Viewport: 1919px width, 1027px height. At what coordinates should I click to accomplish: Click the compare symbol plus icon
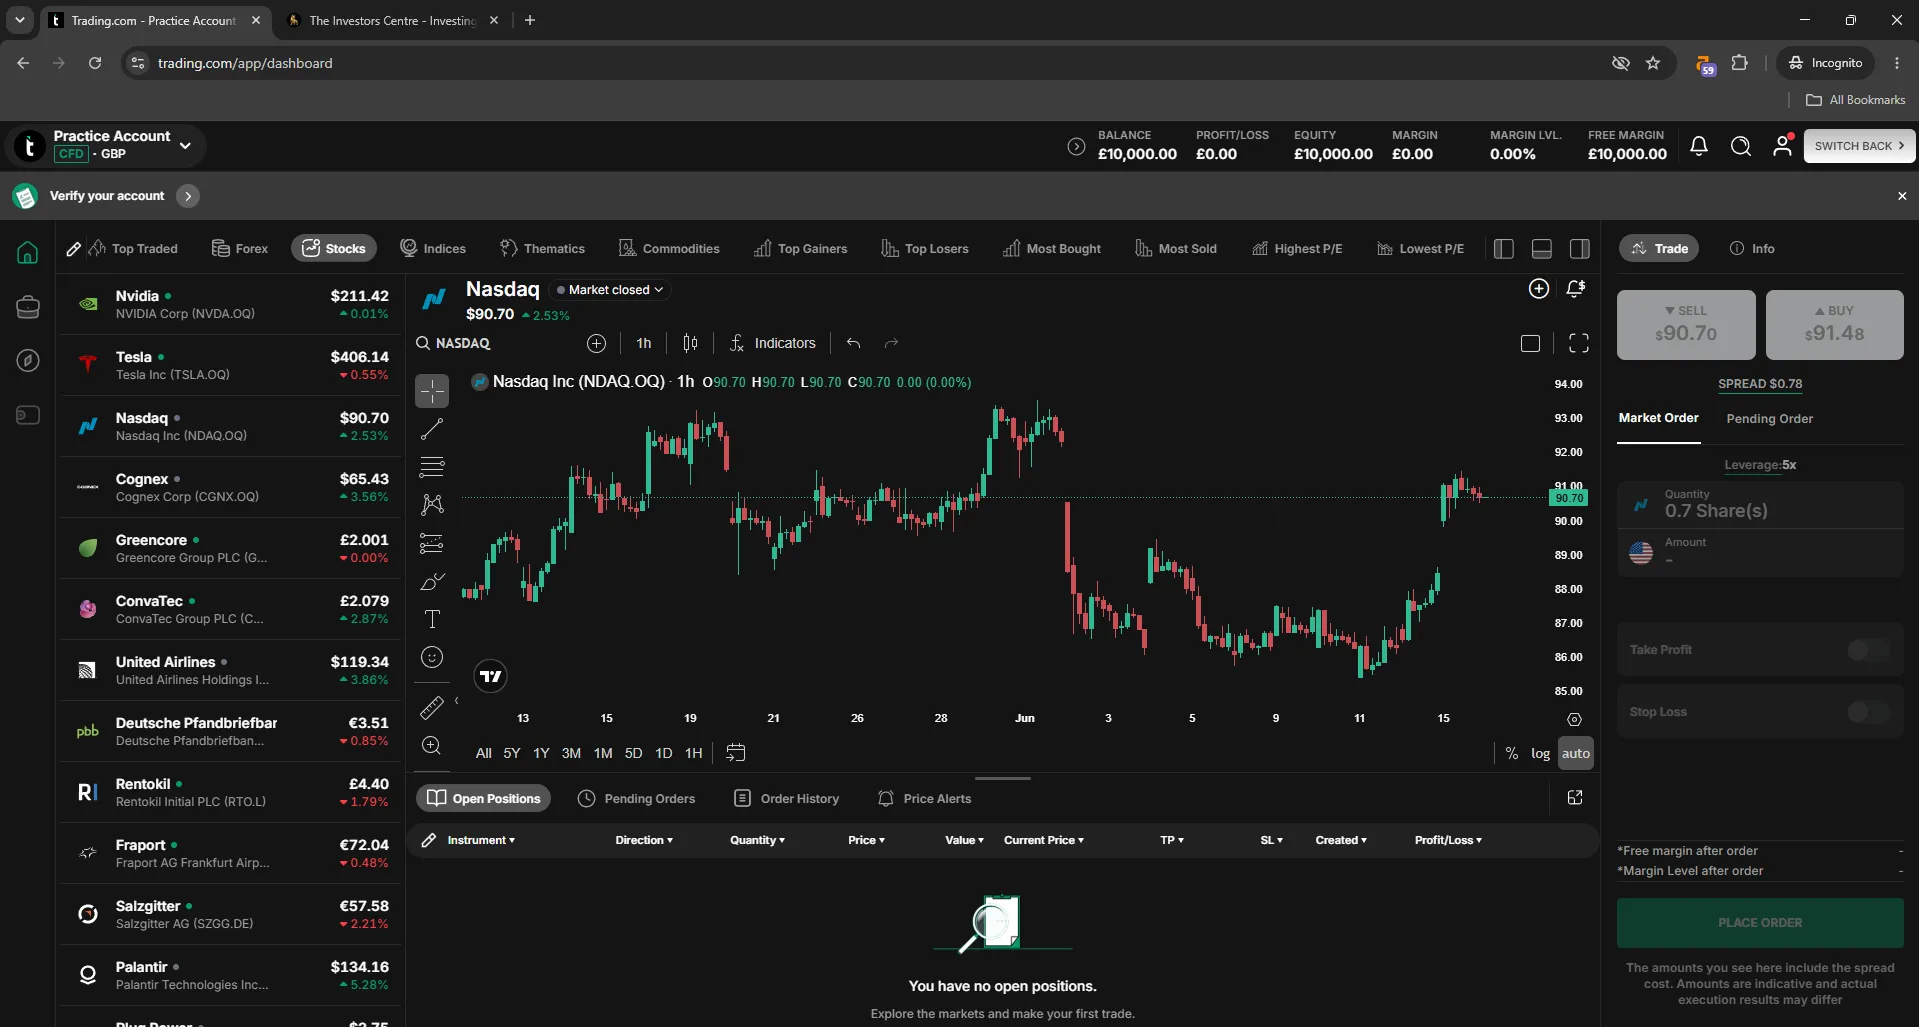click(596, 343)
